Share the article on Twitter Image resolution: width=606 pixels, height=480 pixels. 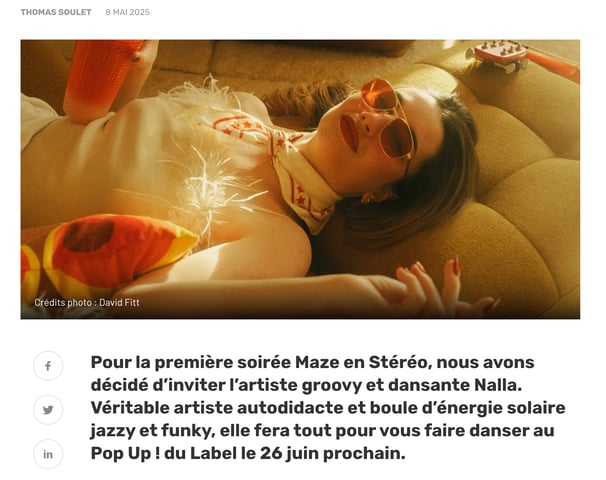click(x=48, y=410)
